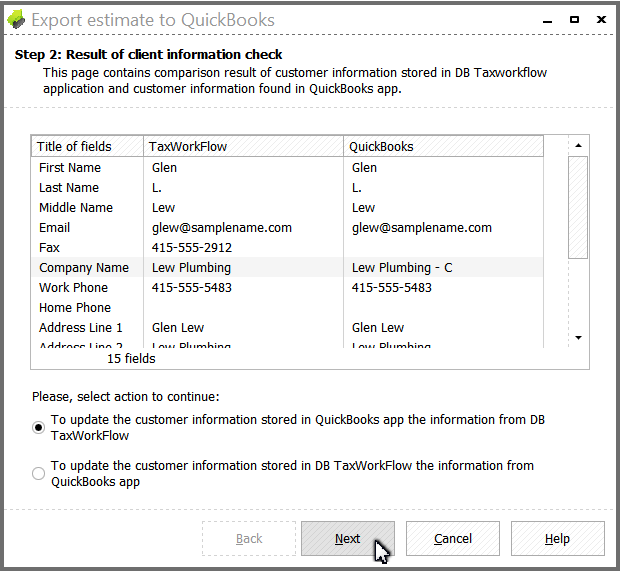
Task: Click QuickBooks first name 'Glen'
Action: pos(364,167)
